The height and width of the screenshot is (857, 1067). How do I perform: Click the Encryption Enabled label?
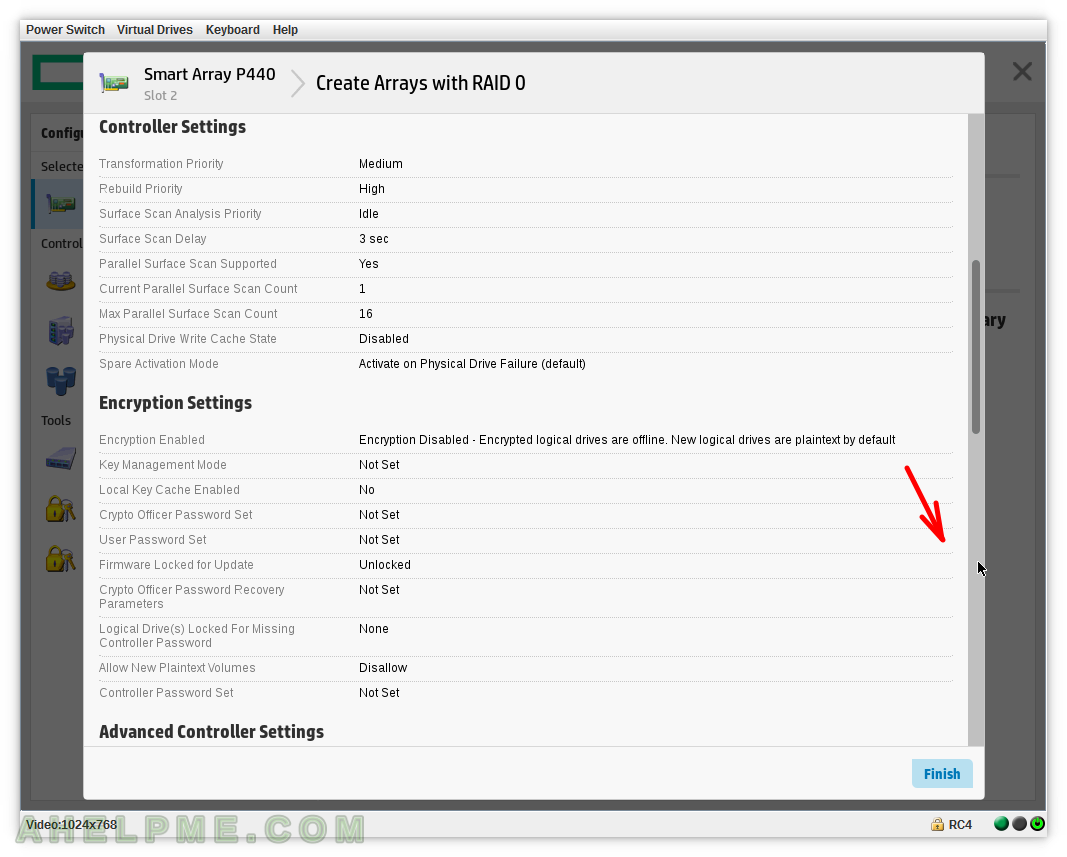[x=152, y=440]
